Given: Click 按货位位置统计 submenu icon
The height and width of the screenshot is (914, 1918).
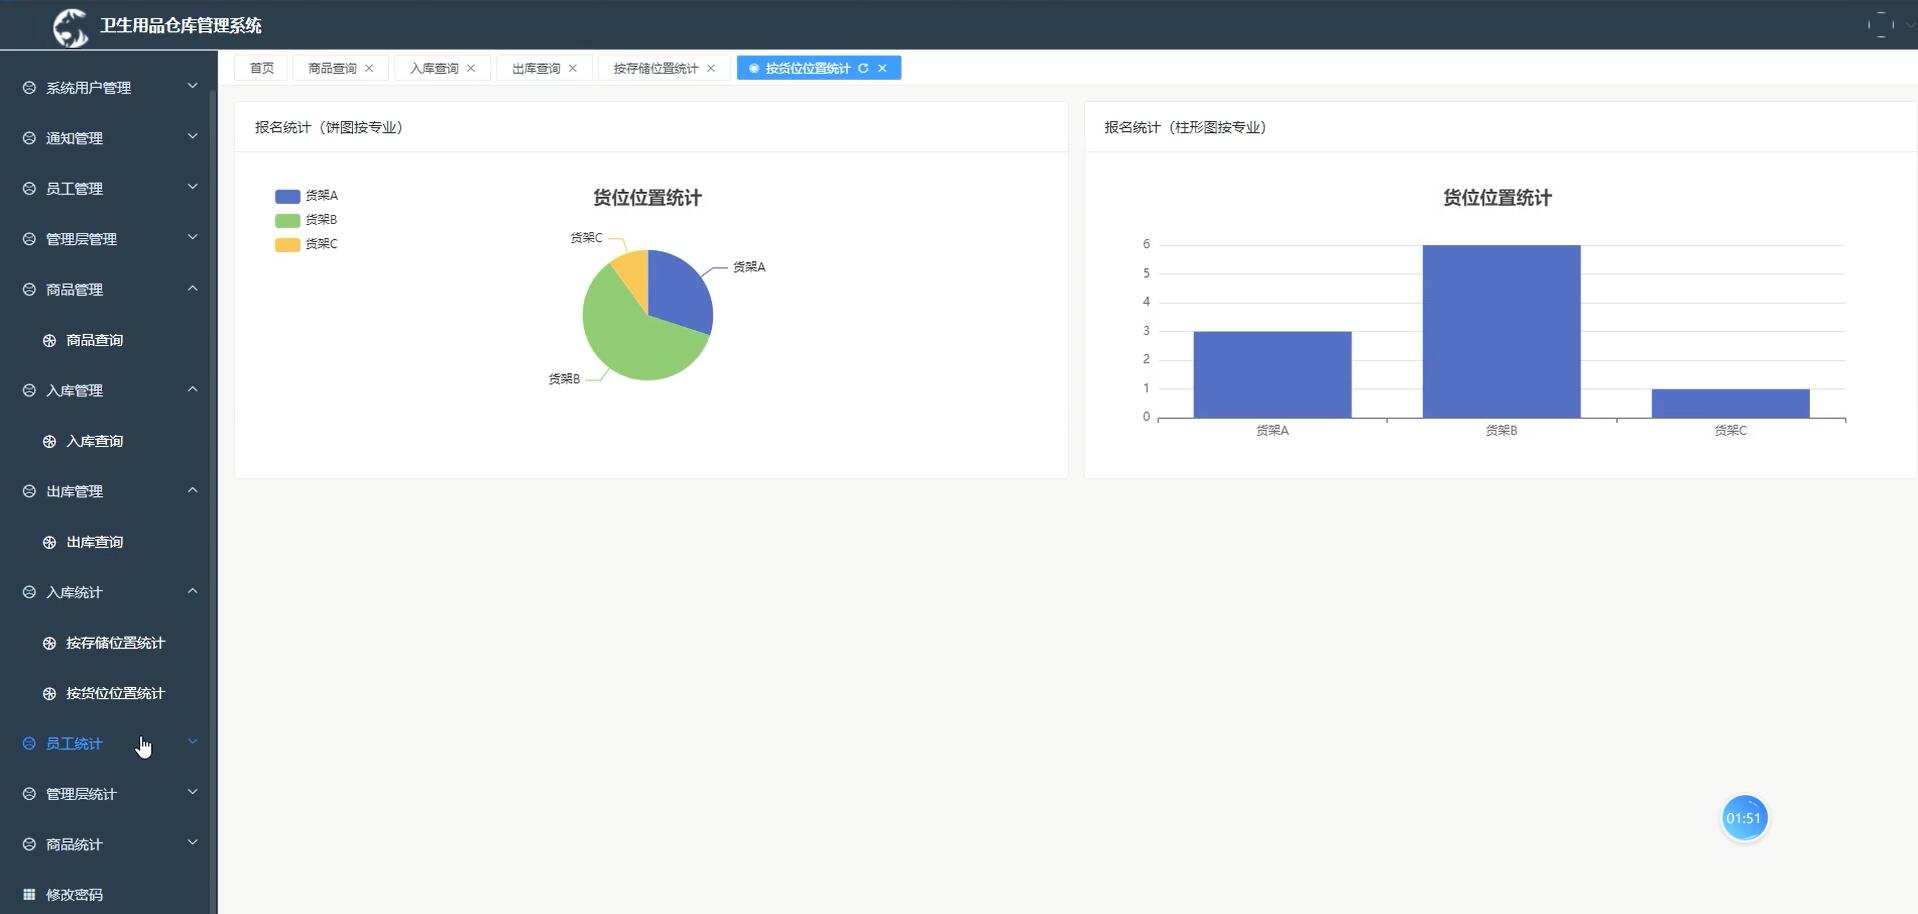Looking at the screenshot, I should coord(49,693).
